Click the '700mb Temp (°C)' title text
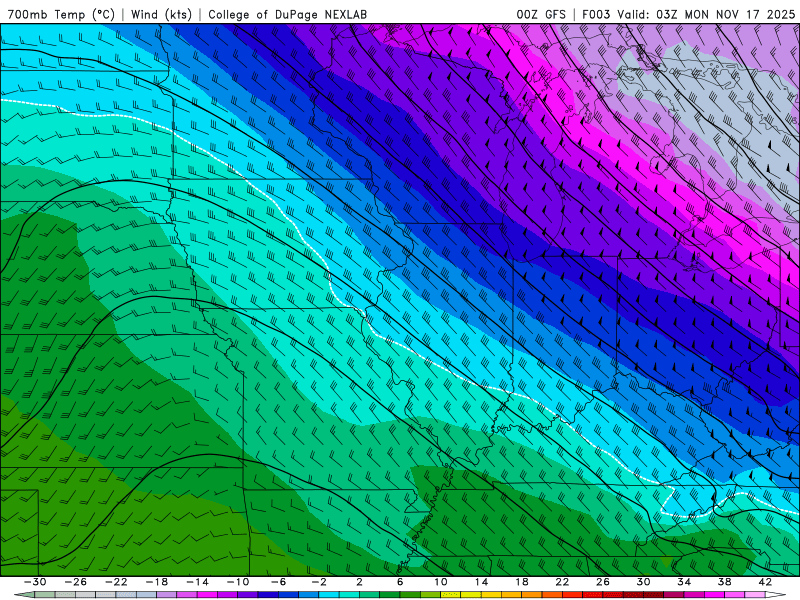Screen dimensions: 800x600 point(61,15)
